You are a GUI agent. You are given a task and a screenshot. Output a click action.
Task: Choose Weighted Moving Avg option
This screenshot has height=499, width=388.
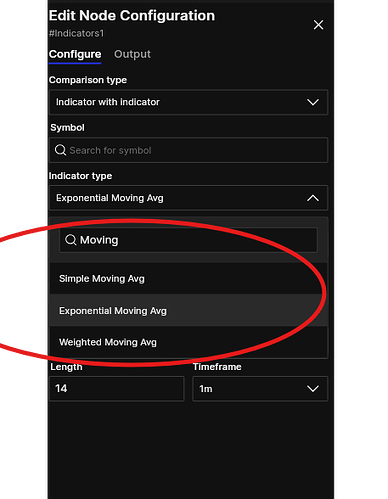[189, 342]
